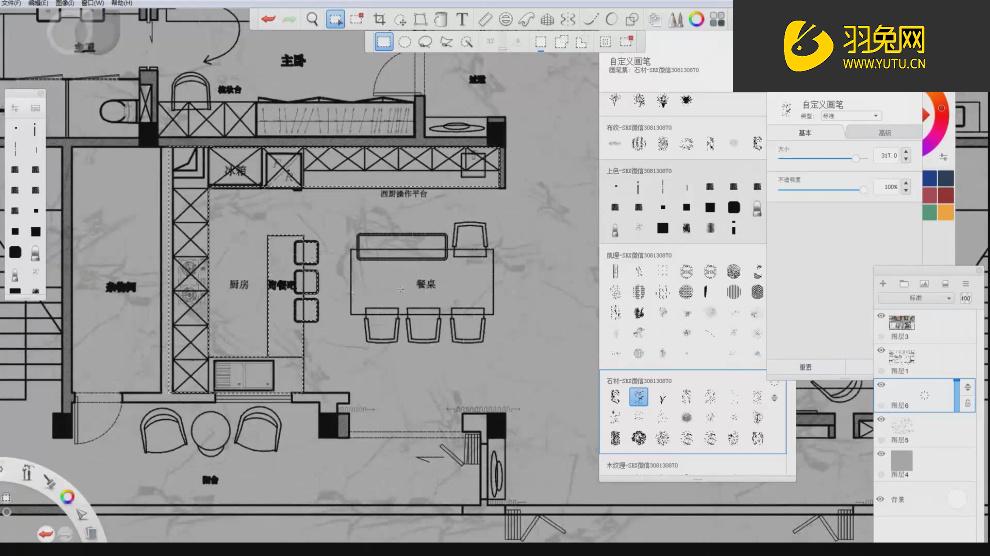Open 文件 menu
The image size is (990, 556).
(12, 3)
